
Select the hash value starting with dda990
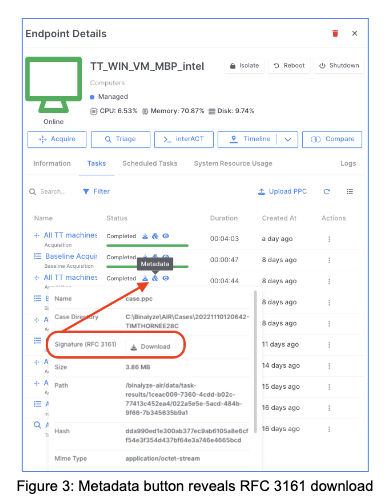[187, 436]
